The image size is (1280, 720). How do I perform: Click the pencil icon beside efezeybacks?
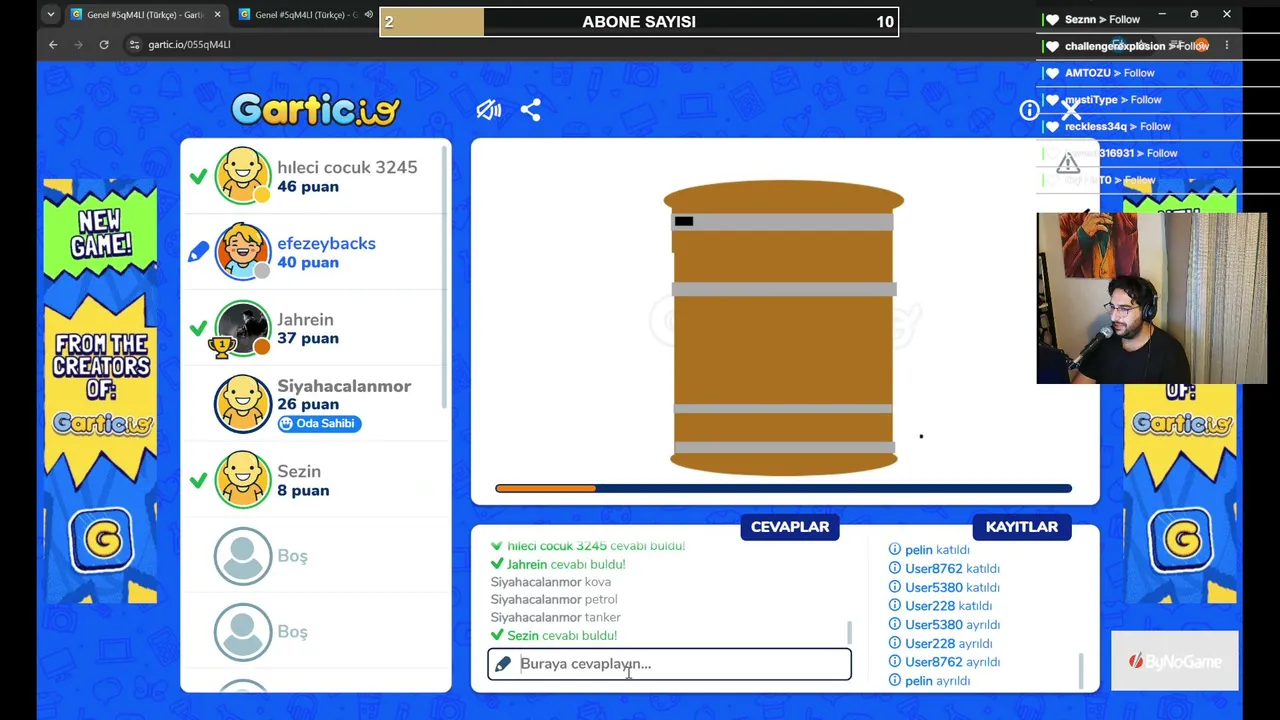(x=198, y=252)
